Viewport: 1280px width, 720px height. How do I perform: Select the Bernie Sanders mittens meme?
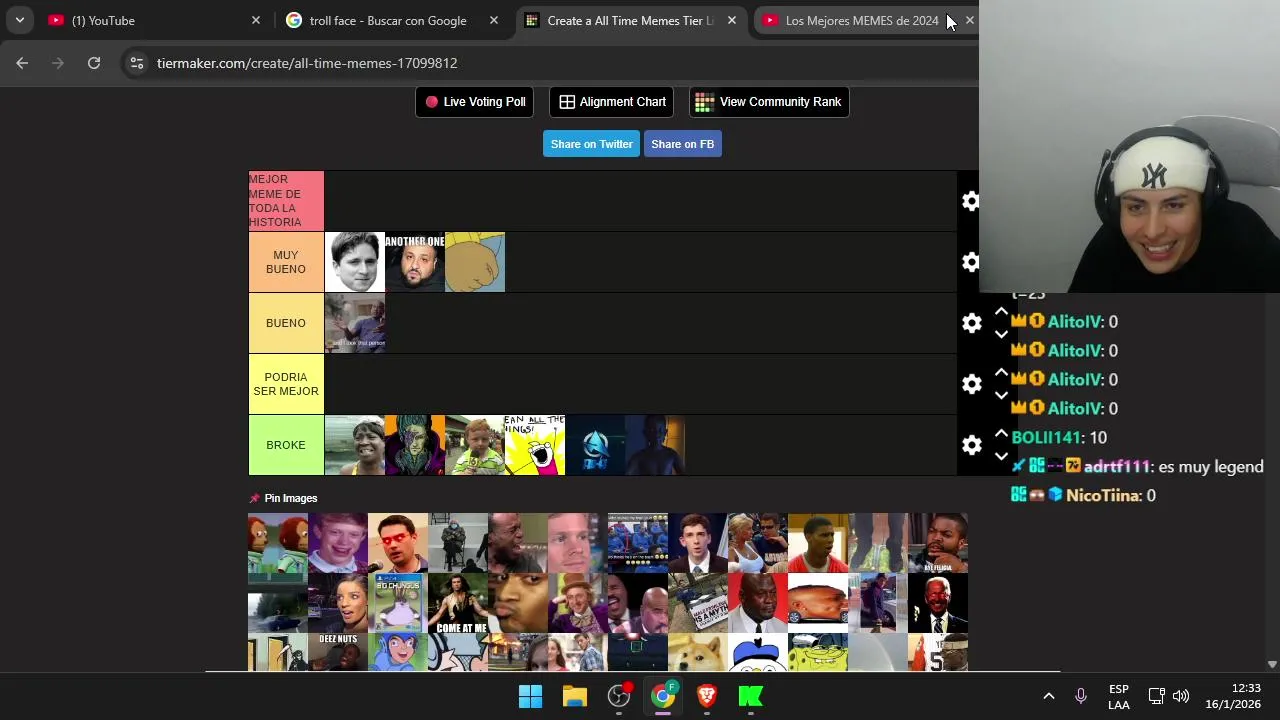[x=458, y=543]
